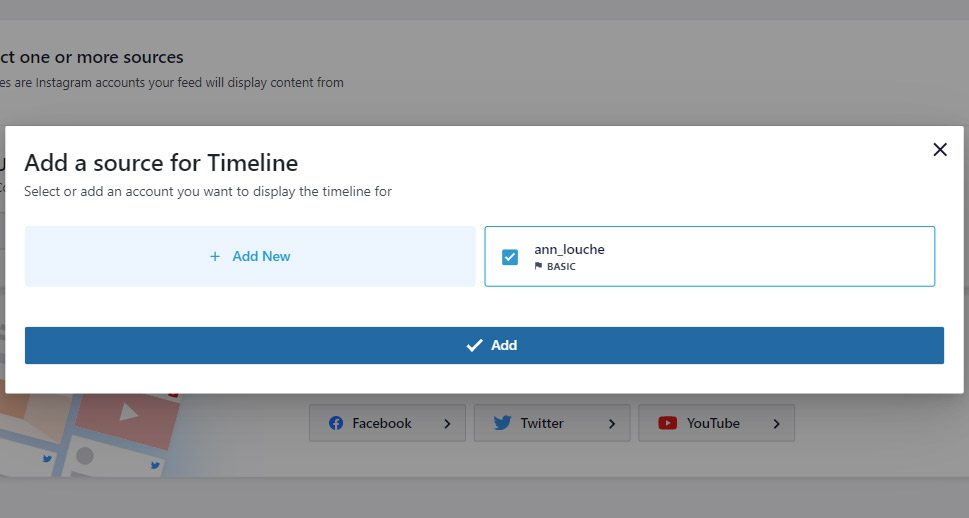Open the Facebook feed option
Screen dimensions: 969x518
pyautogui.click(x=387, y=423)
